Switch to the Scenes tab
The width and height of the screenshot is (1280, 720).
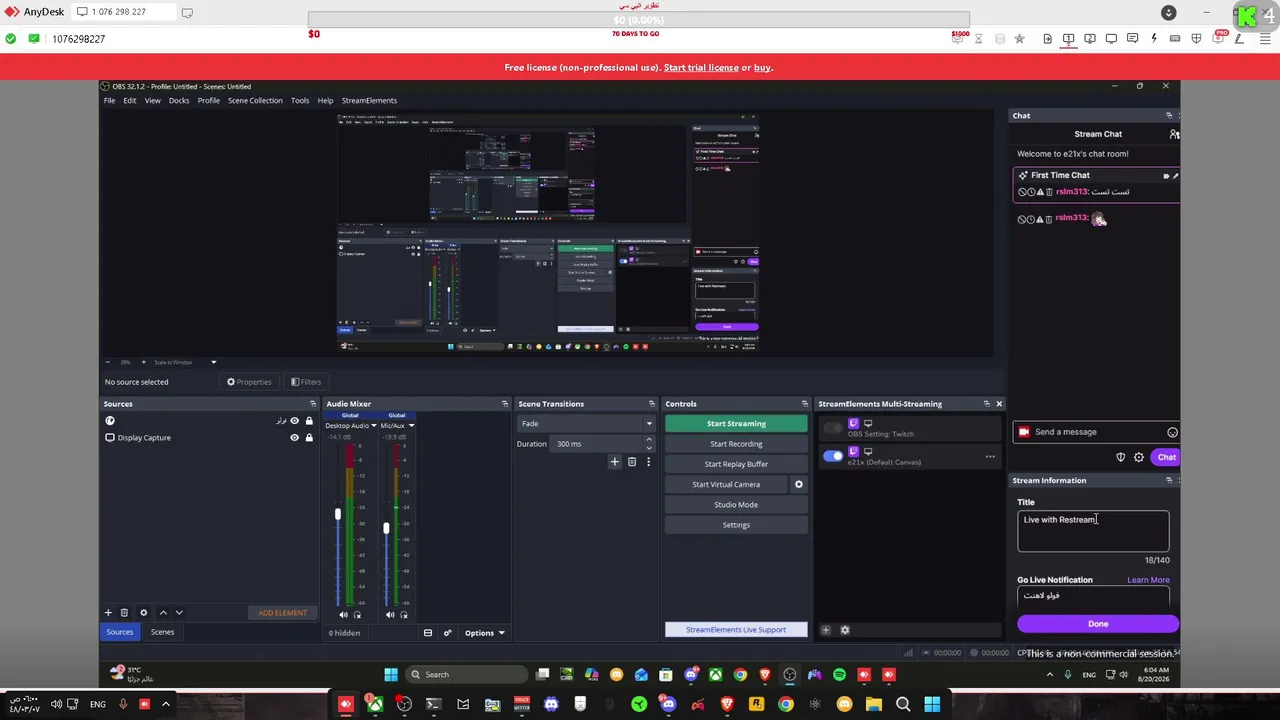pyautogui.click(x=162, y=632)
